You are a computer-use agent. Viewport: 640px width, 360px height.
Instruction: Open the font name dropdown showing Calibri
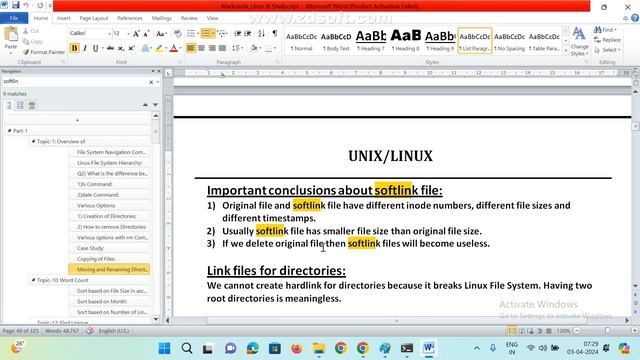coord(109,33)
